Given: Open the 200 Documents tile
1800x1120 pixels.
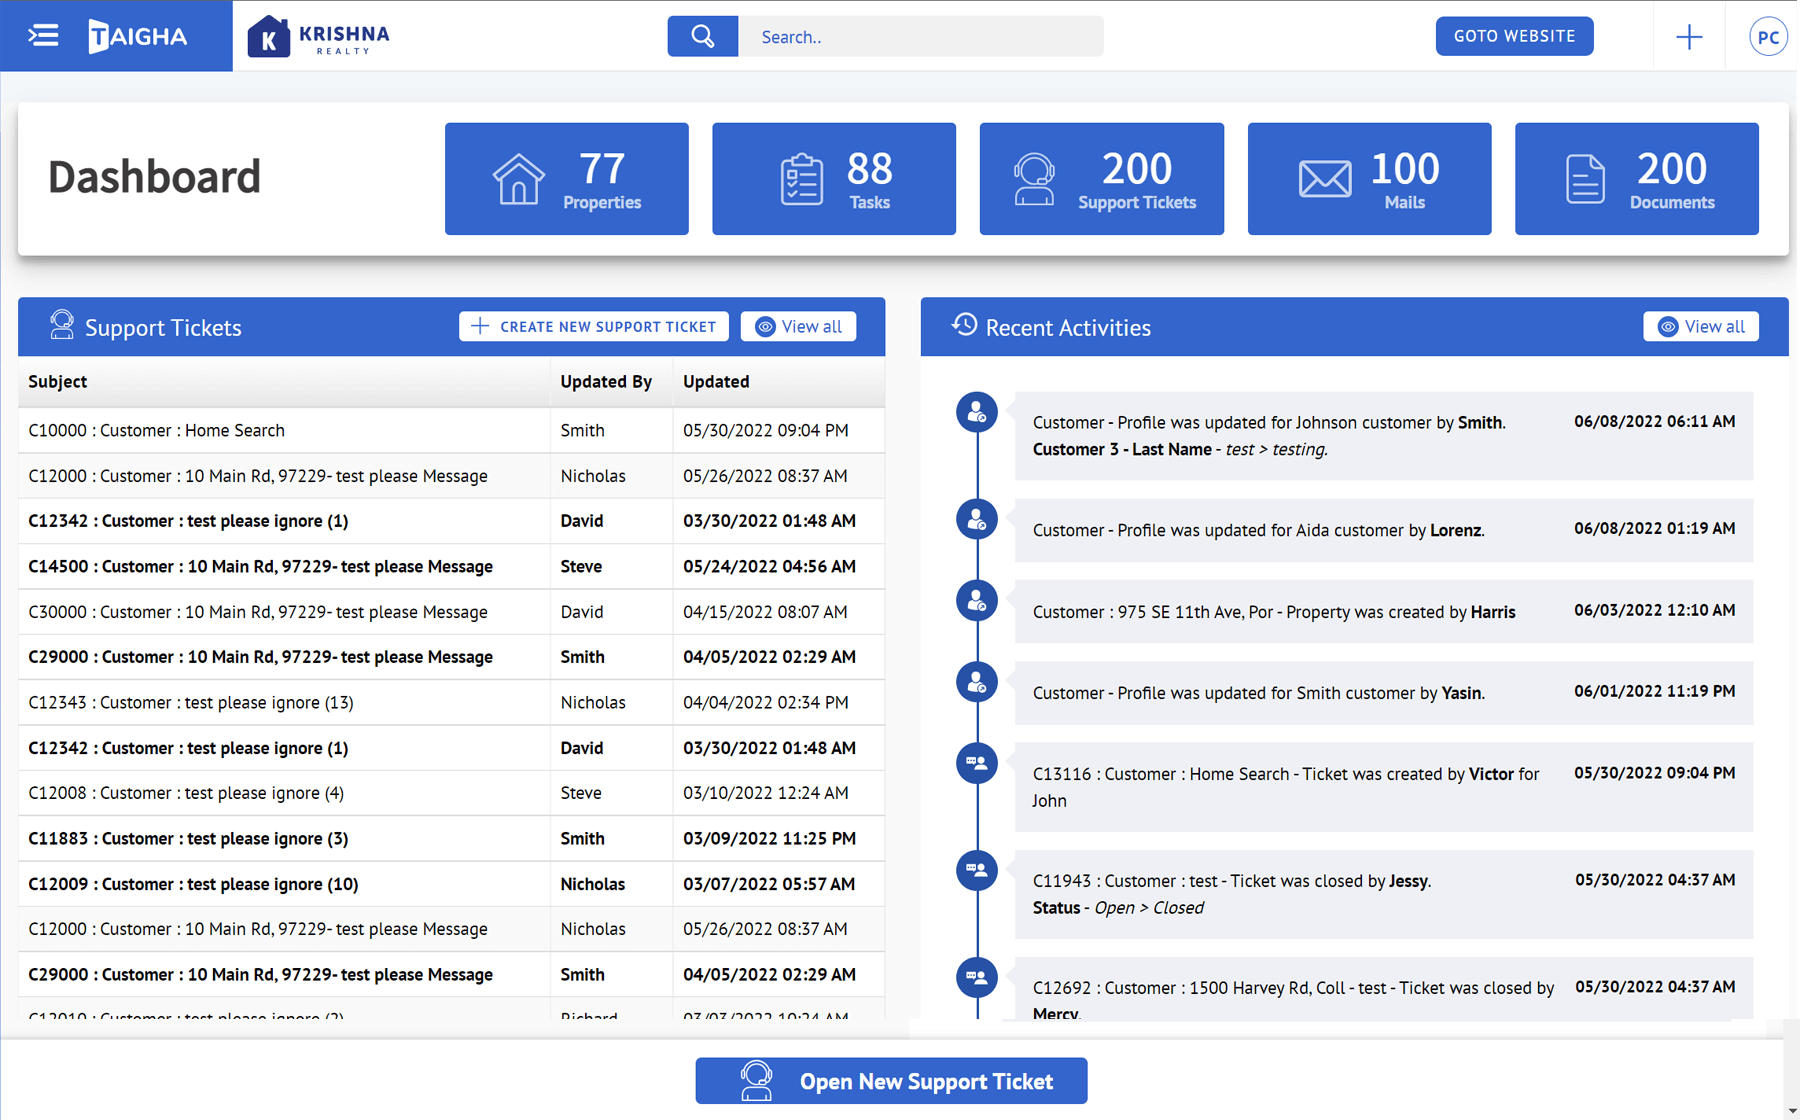Looking at the screenshot, I should 1637,179.
